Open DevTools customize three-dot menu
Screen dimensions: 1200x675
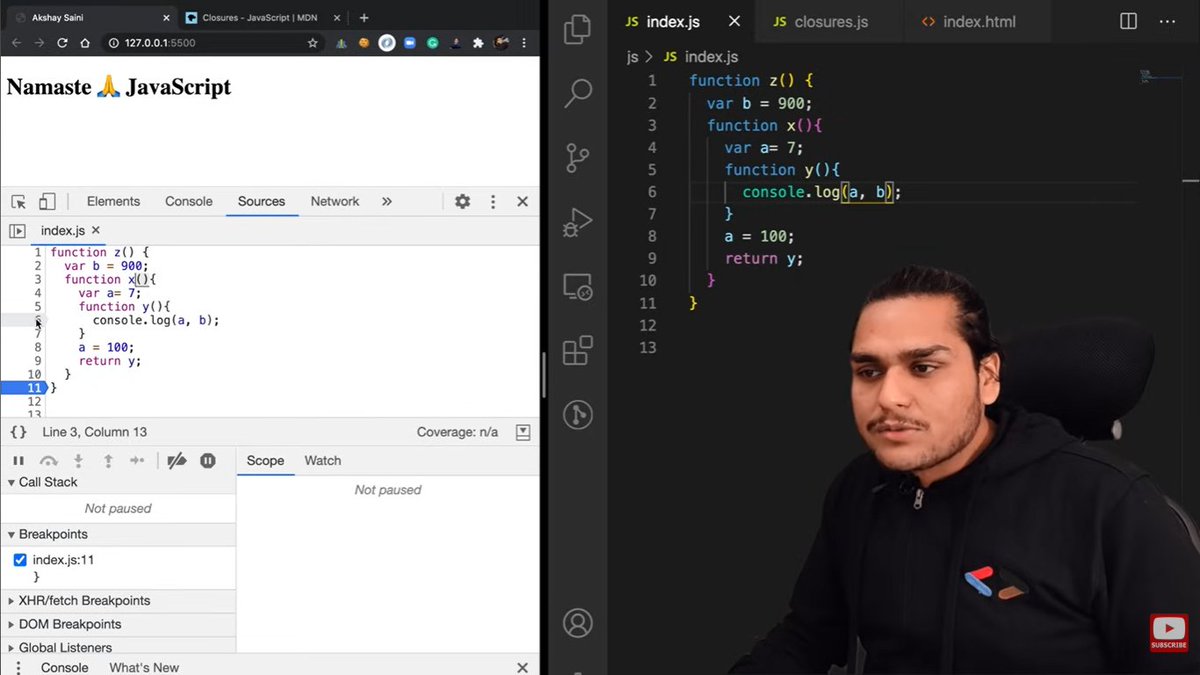point(493,201)
